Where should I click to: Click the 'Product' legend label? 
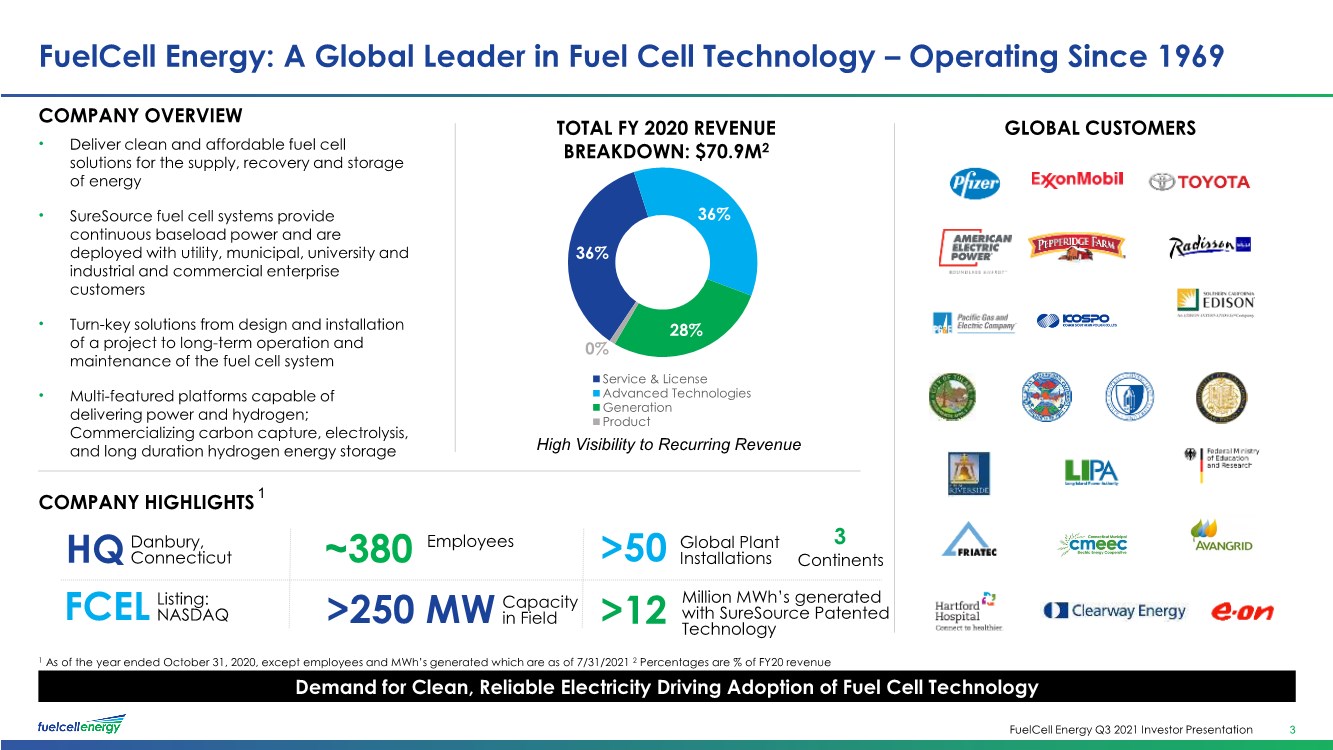point(627,422)
